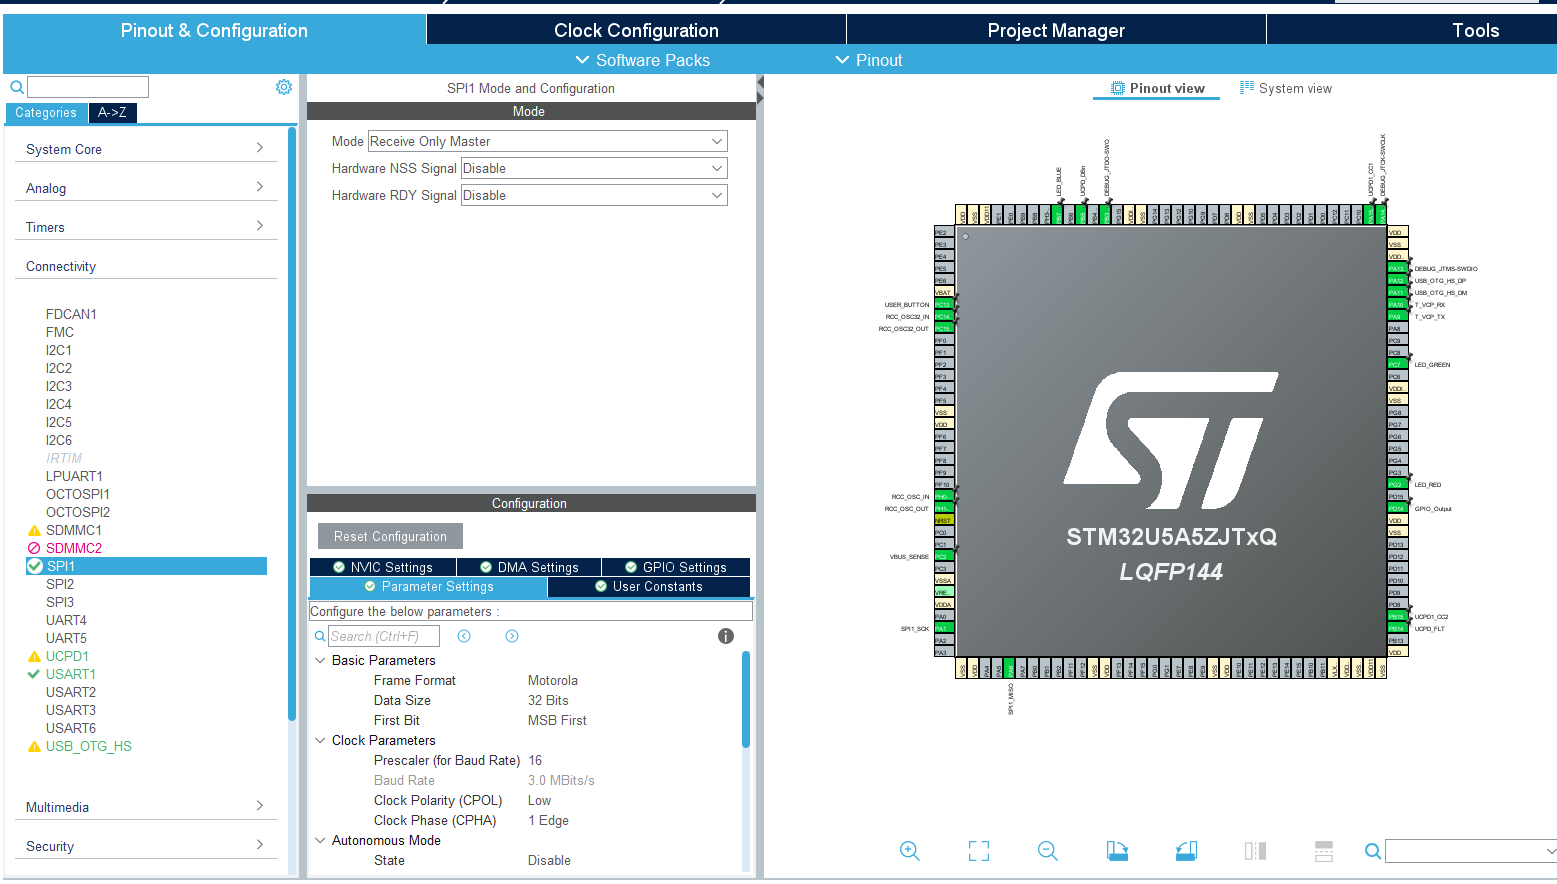Expand the System Core category
This screenshot has width=1557, height=884.
(146, 149)
